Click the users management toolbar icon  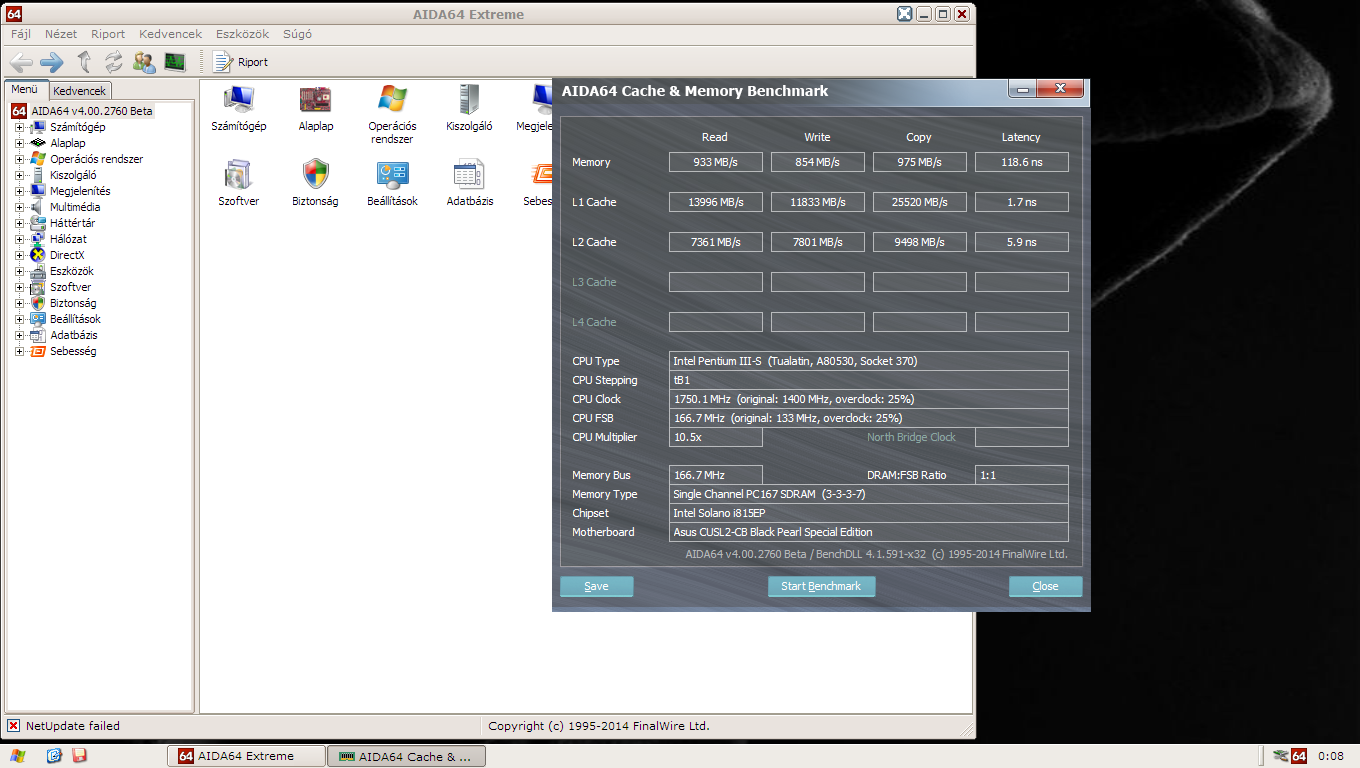[x=144, y=62]
